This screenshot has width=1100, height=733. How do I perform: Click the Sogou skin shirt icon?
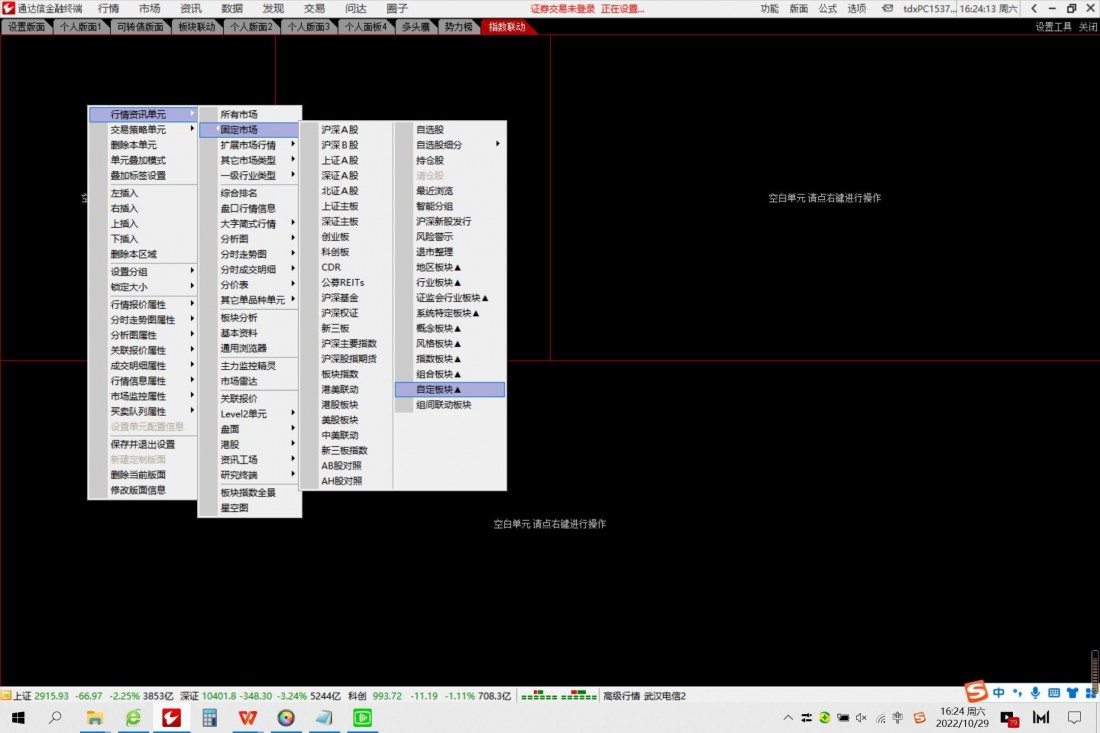(x=1072, y=693)
